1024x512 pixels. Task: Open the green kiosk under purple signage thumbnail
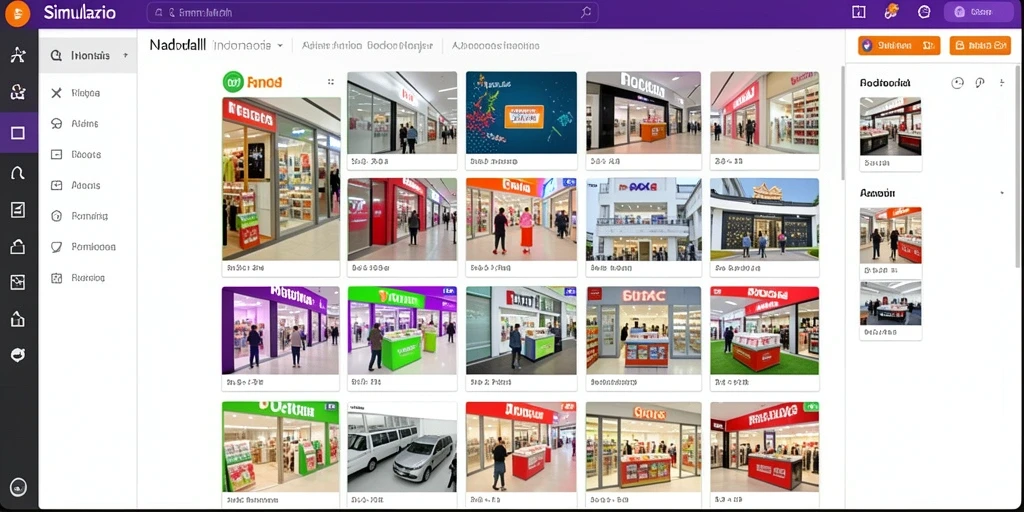[x=402, y=330]
